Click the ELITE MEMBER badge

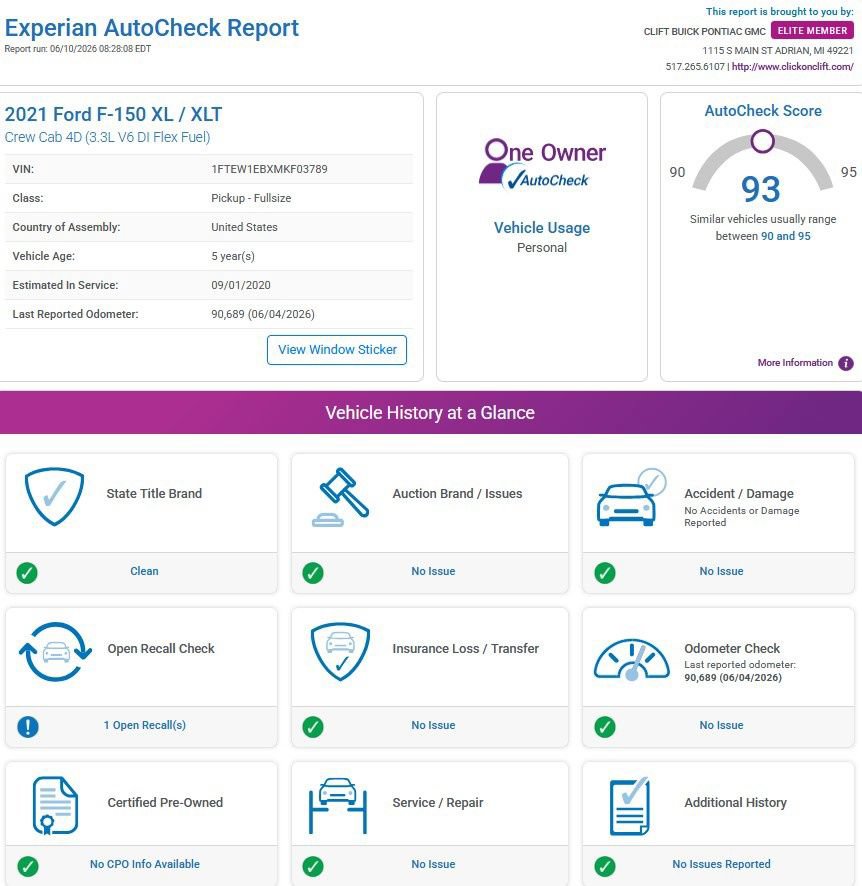click(812, 31)
